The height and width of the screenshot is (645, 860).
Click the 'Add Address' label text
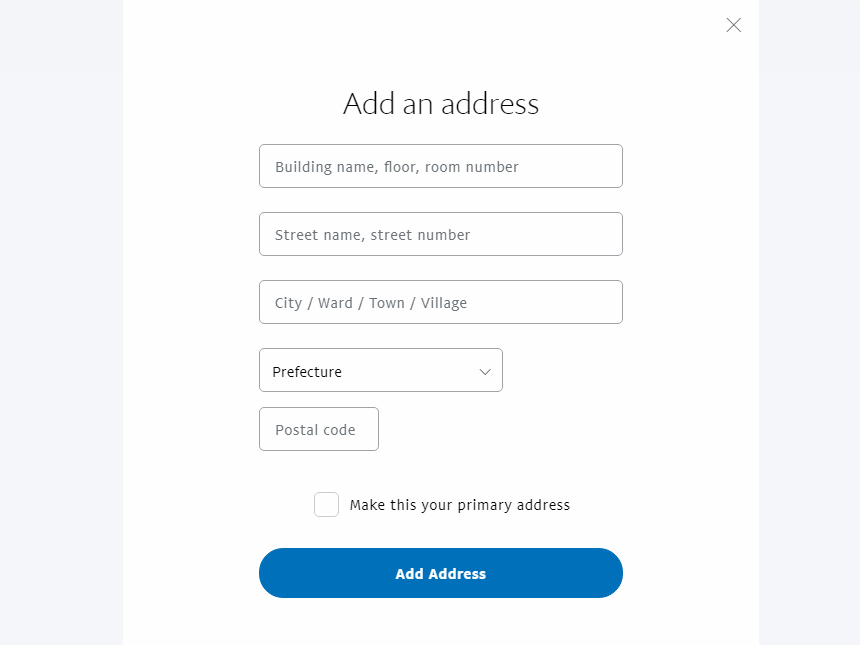(x=440, y=574)
